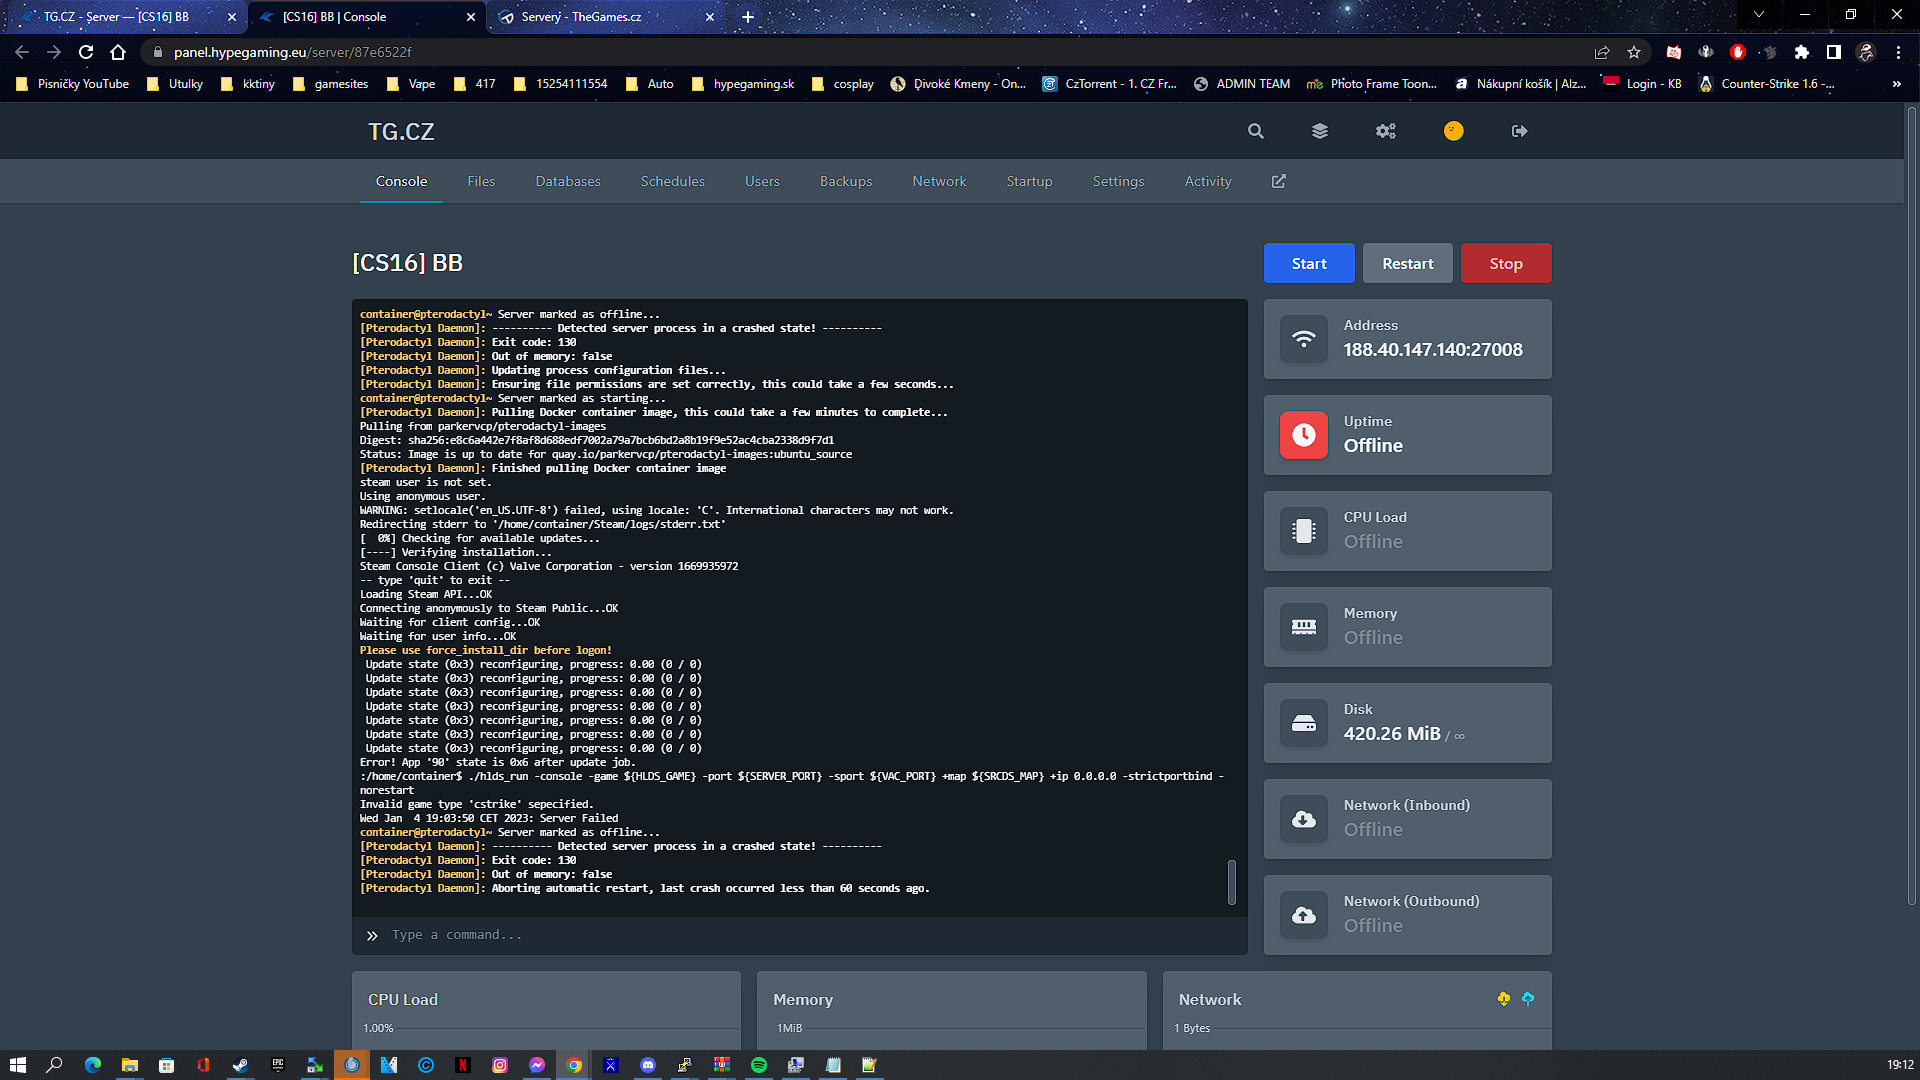Bookmark page with the star icon

(1634, 52)
